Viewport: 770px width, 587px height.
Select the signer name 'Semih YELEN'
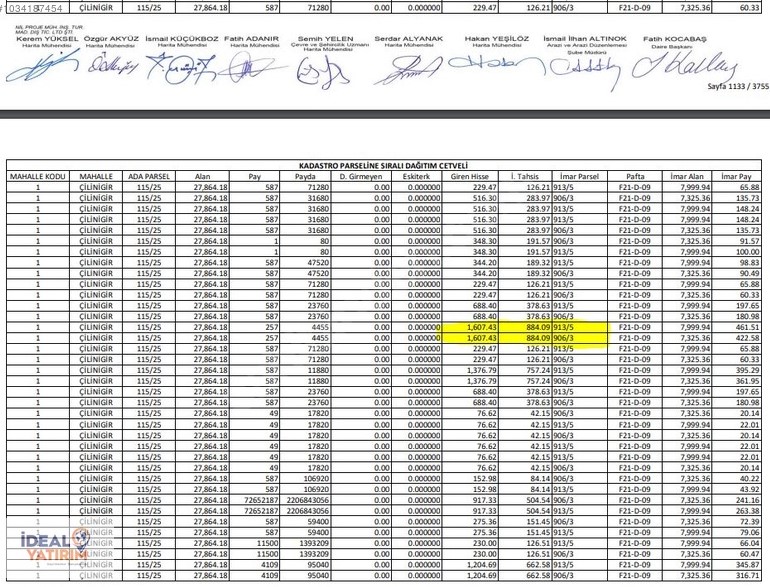coord(326,38)
